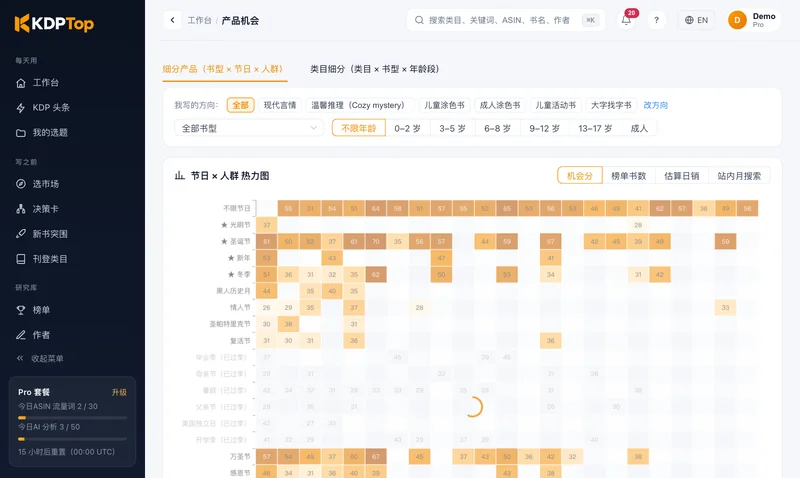The width and height of the screenshot is (800, 478).
Task: Select 大字找字书 direction filter
Action: [611, 105]
